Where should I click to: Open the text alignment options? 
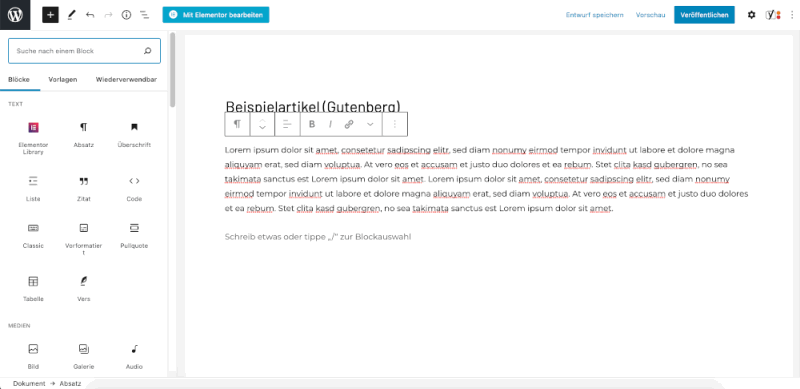tap(287, 124)
